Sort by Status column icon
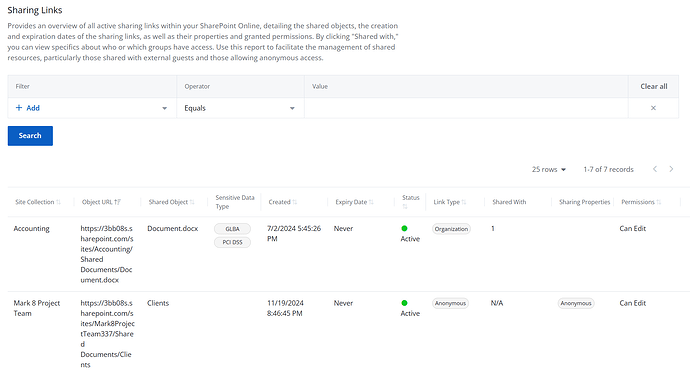 pos(405,207)
